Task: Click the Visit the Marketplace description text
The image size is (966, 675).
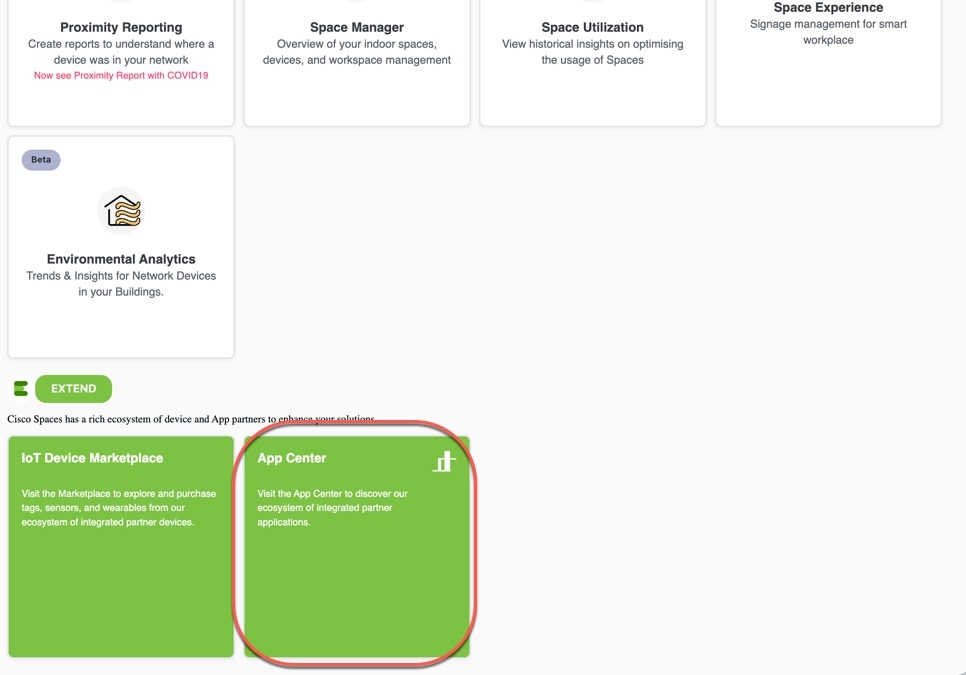Action: (119, 507)
